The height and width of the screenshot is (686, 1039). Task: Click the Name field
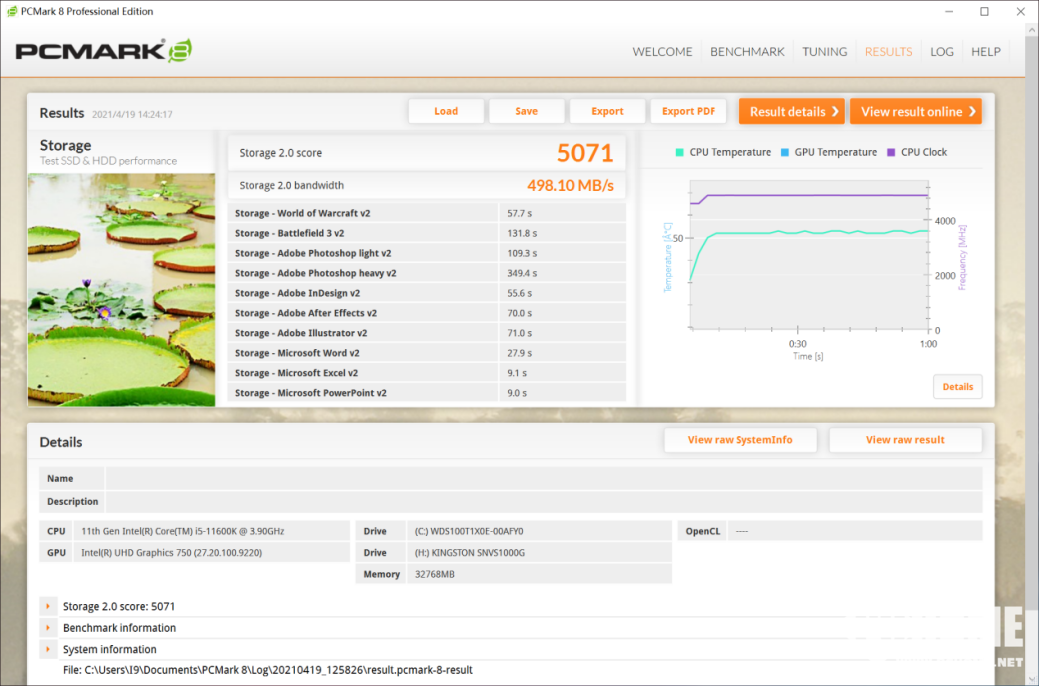(543, 478)
